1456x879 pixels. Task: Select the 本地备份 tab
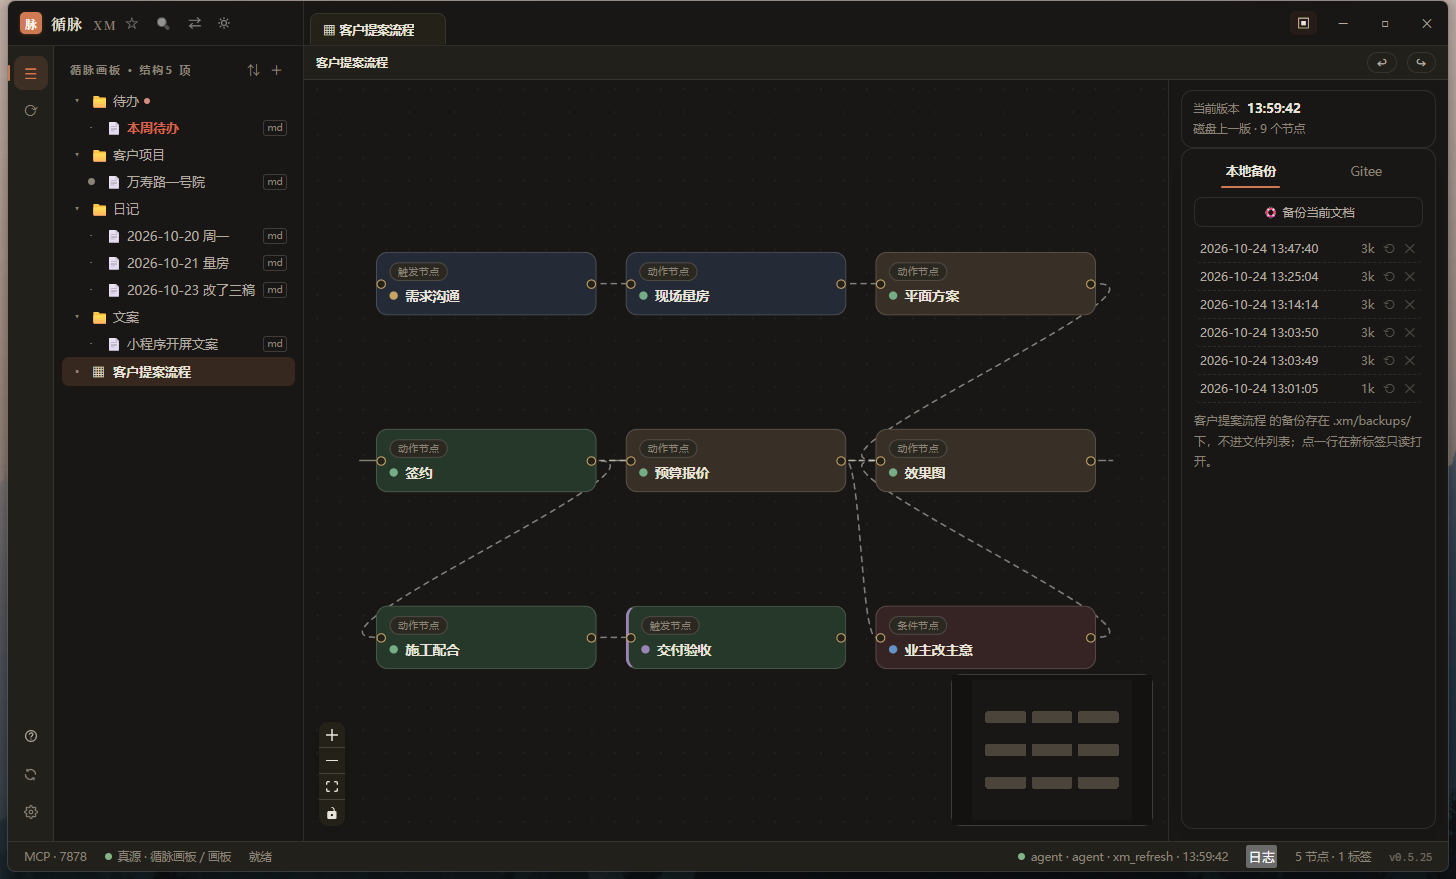pos(1251,172)
